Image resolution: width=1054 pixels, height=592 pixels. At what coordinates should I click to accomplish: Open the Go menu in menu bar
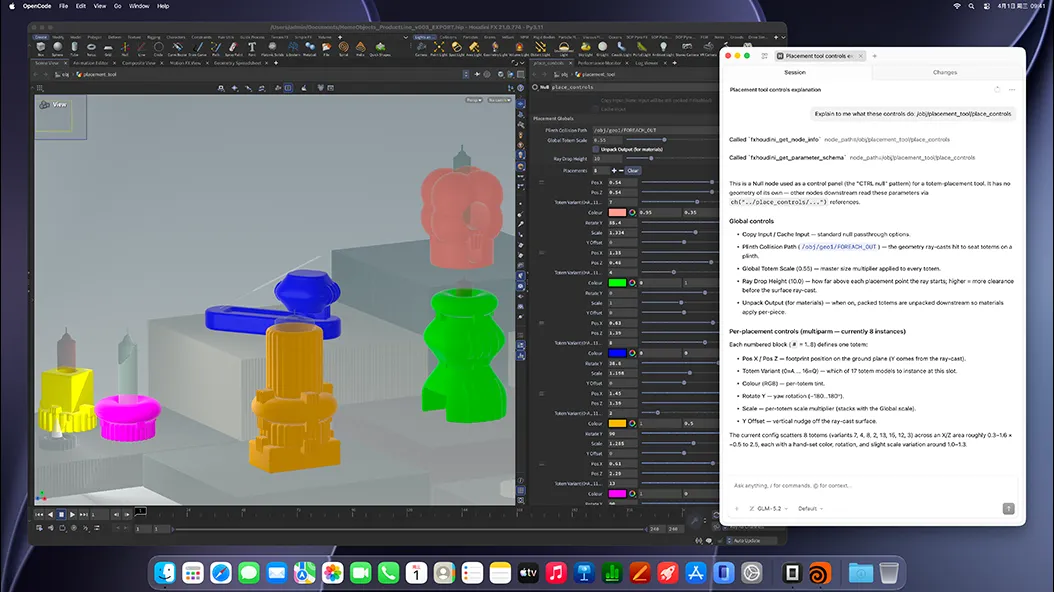click(x=118, y=6)
